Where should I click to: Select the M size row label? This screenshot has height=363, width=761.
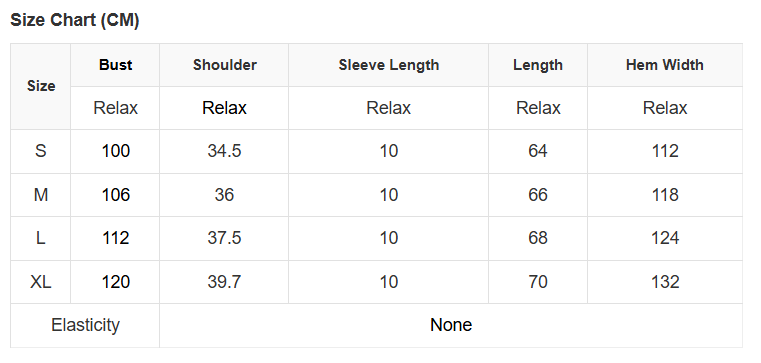click(41, 195)
